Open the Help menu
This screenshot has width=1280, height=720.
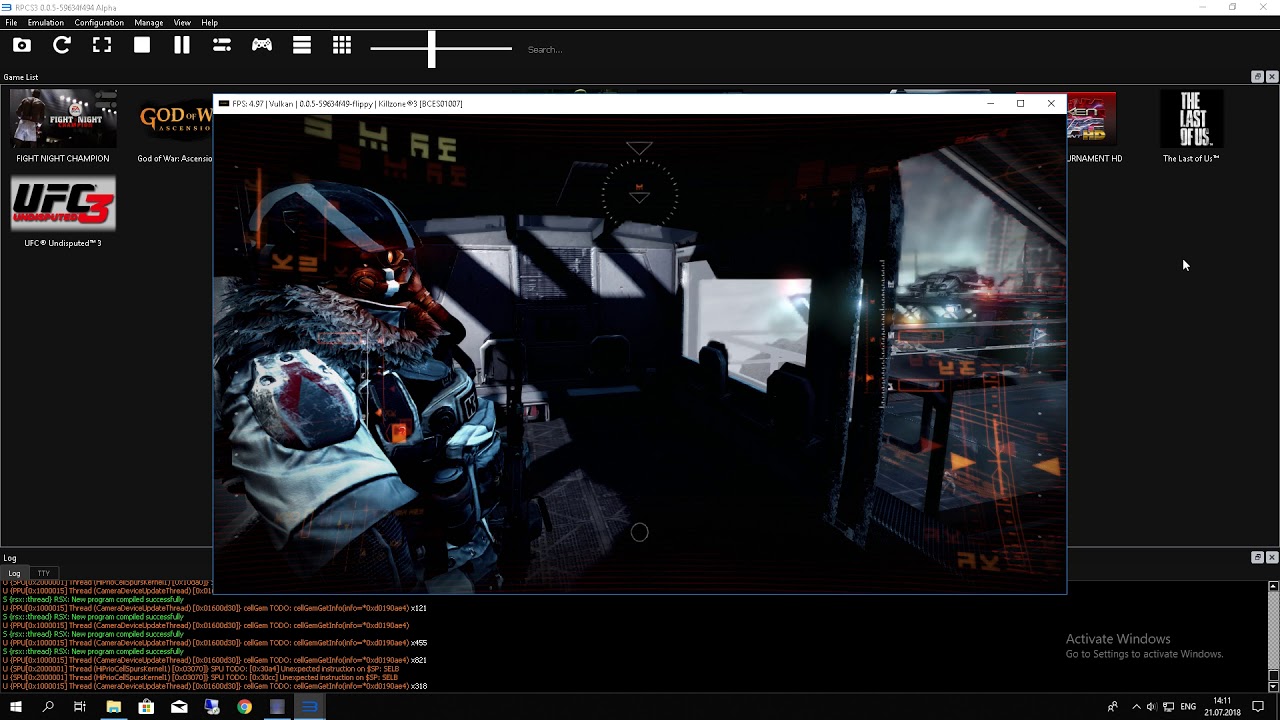209,22
